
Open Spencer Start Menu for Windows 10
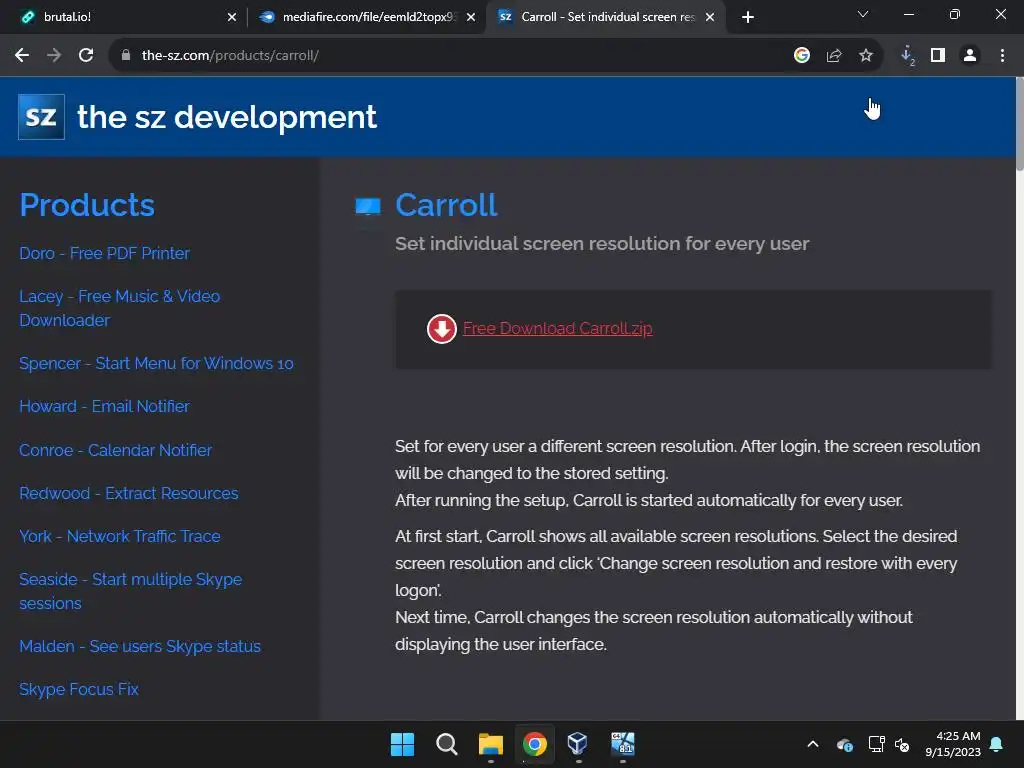(x=156, y=364)
